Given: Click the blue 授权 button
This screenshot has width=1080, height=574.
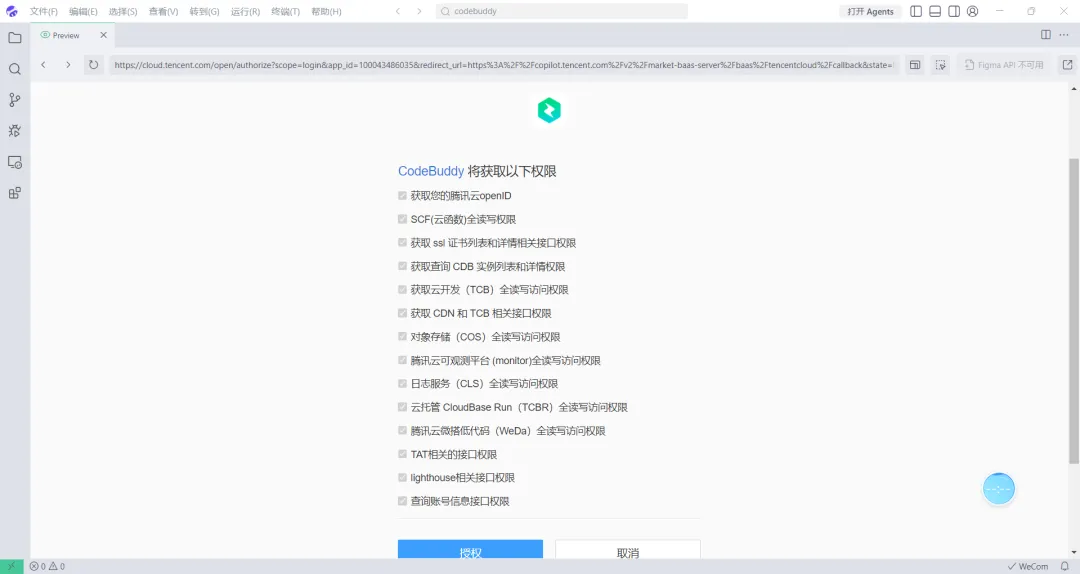Looking at the screenshot, I should click(x=470, y=549).
